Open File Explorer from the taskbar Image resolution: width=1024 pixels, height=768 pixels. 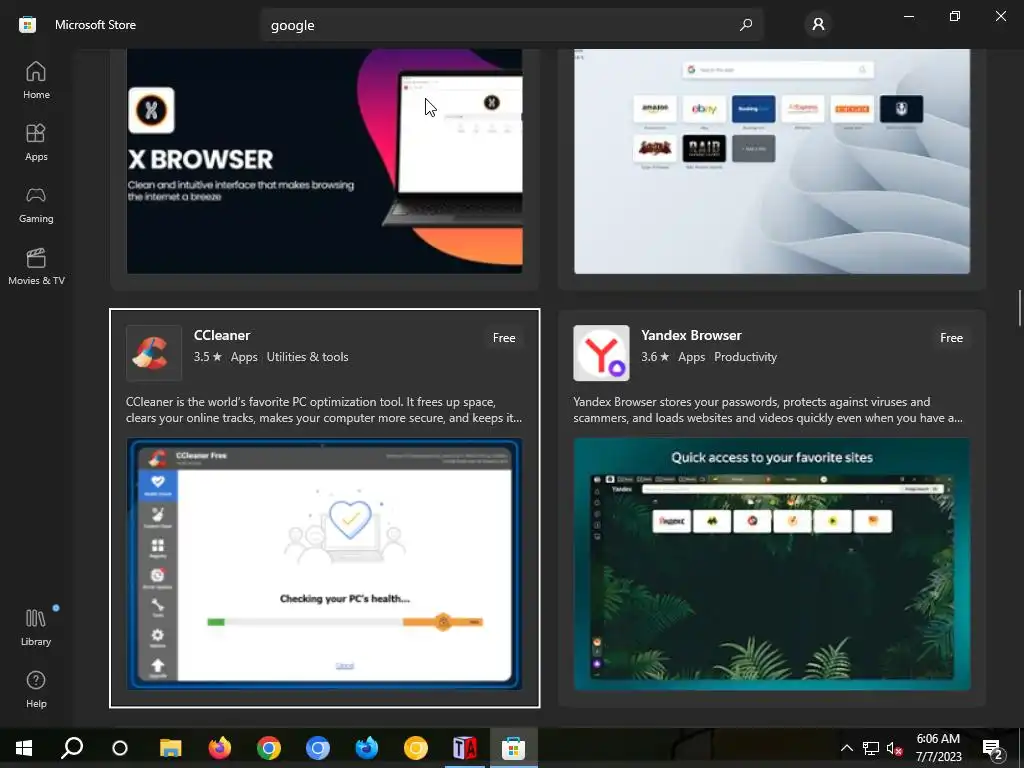(170, 748)
